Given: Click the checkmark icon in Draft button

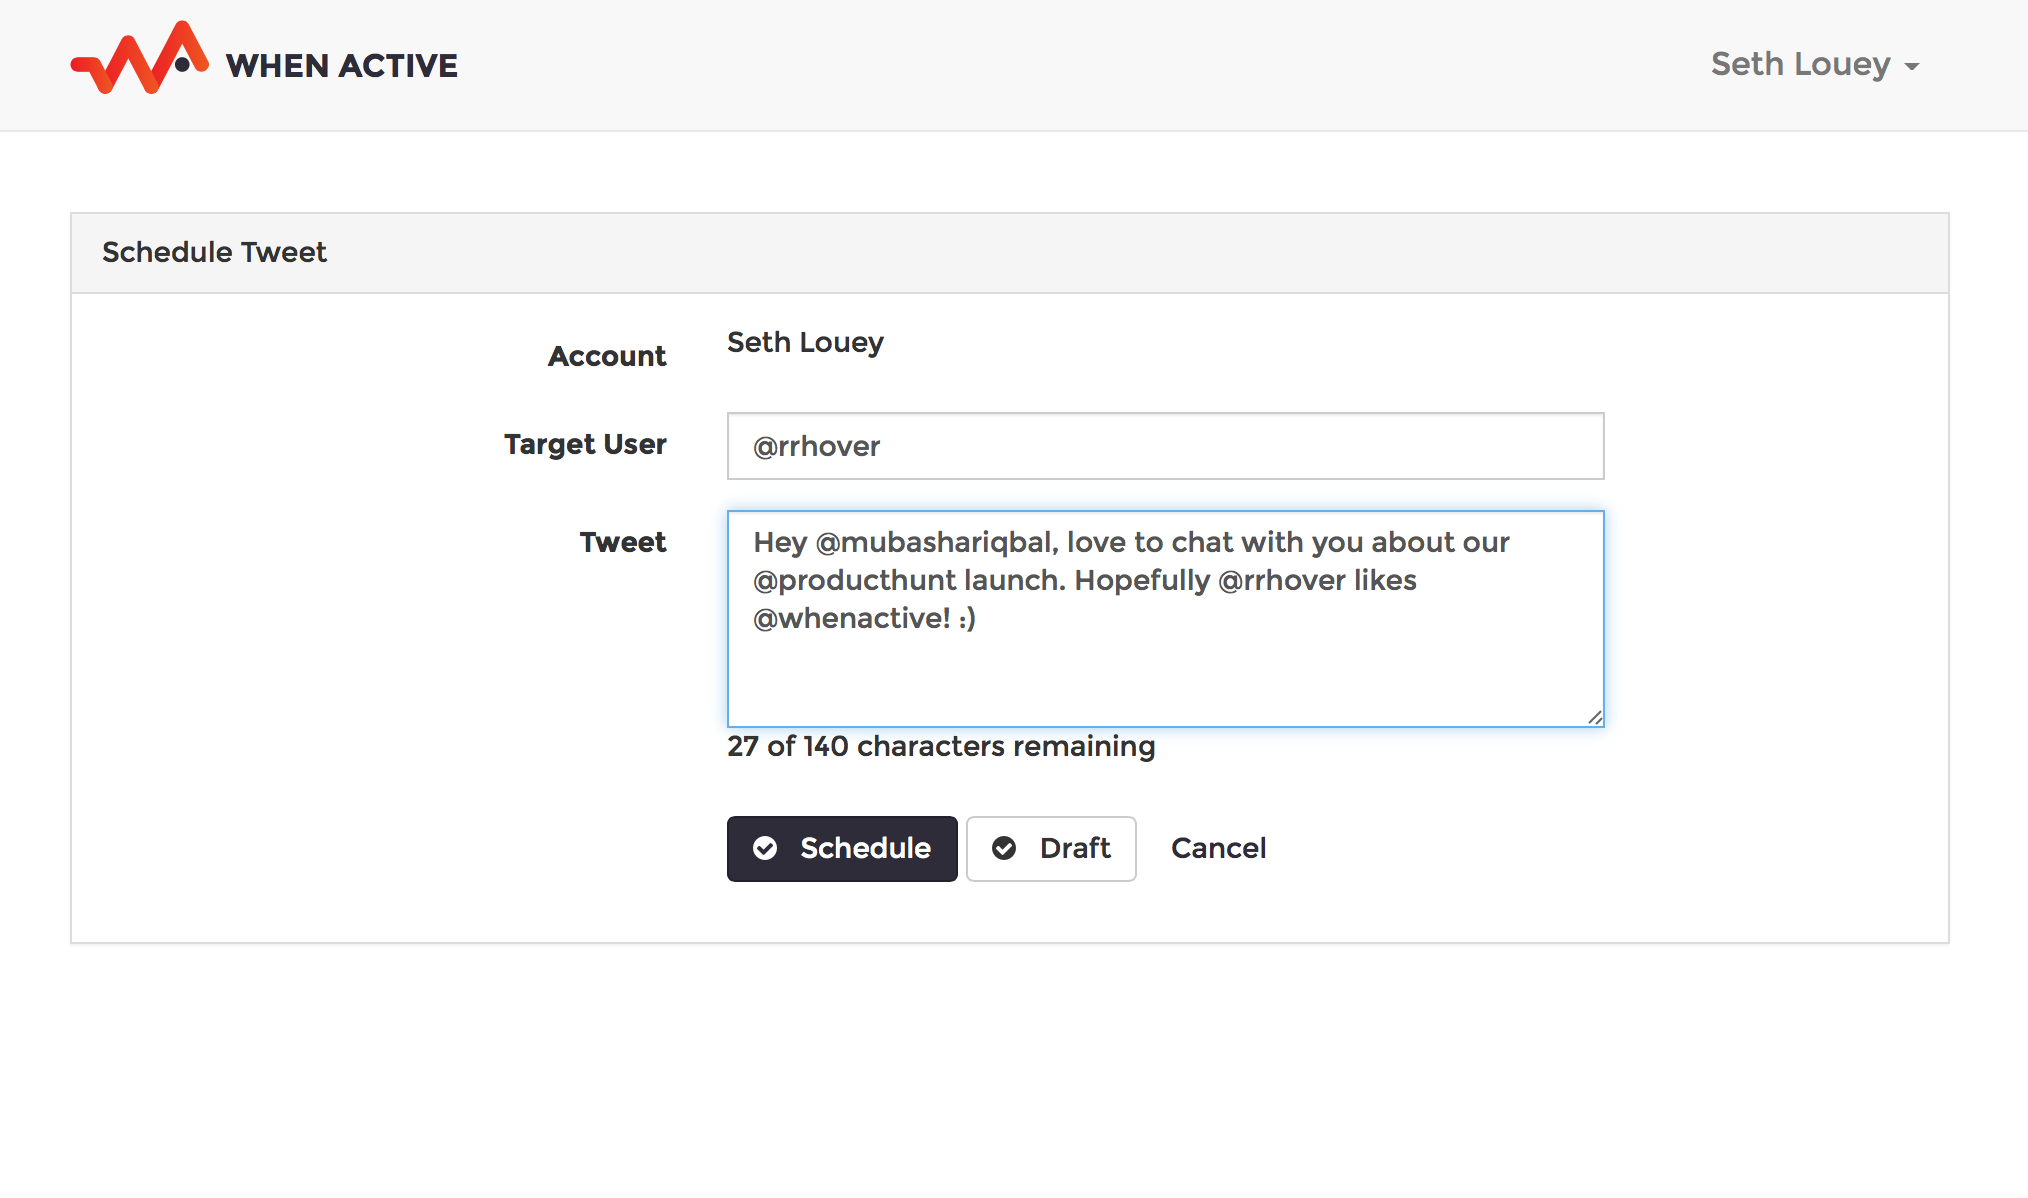Looking at the screenshot, I should (1004, 849).
